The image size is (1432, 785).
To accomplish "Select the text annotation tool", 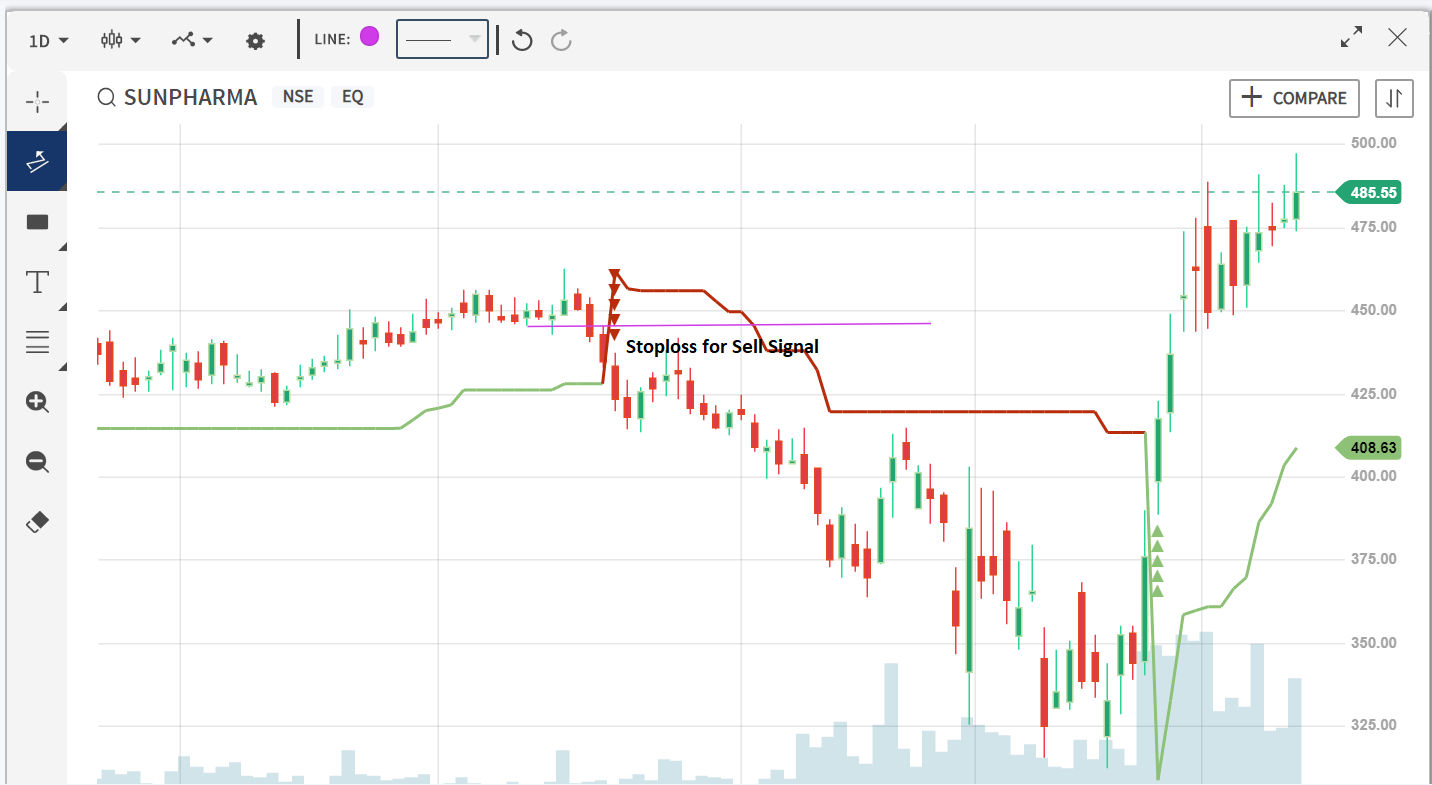I will (37, 282).
